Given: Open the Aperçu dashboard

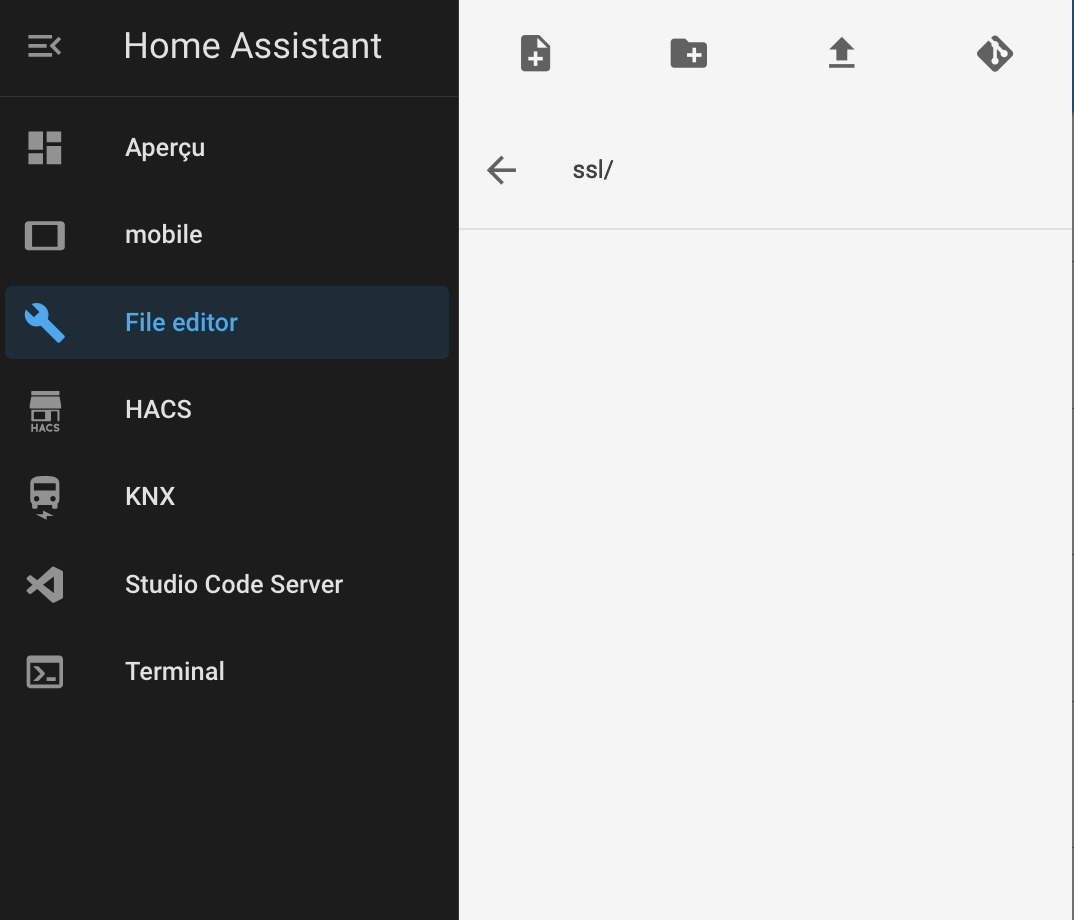Looking at the screenshot, I should (227, 148).
